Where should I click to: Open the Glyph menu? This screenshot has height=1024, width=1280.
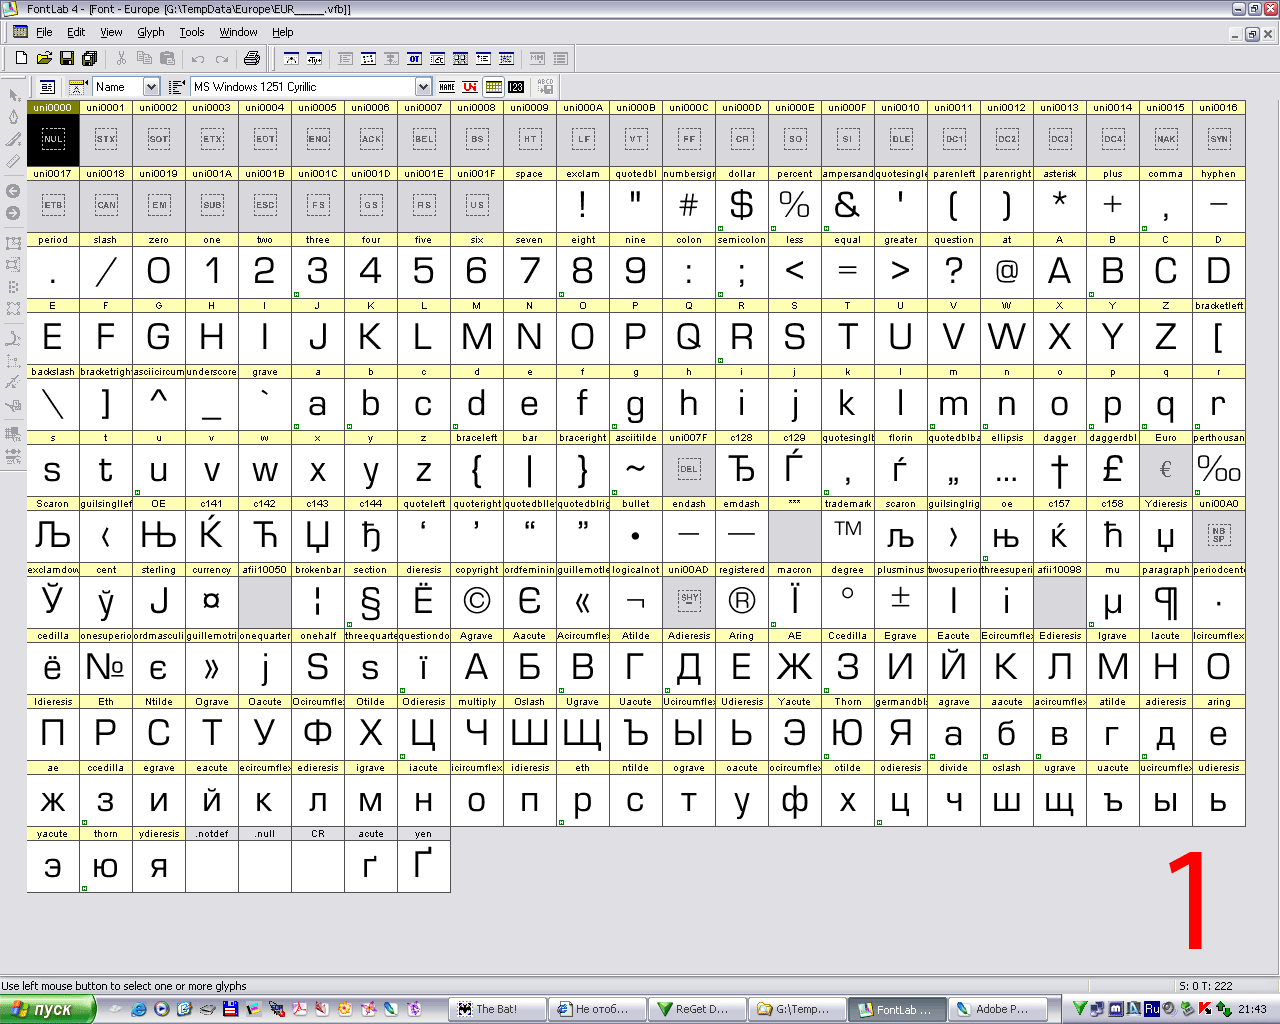[151, 32]
